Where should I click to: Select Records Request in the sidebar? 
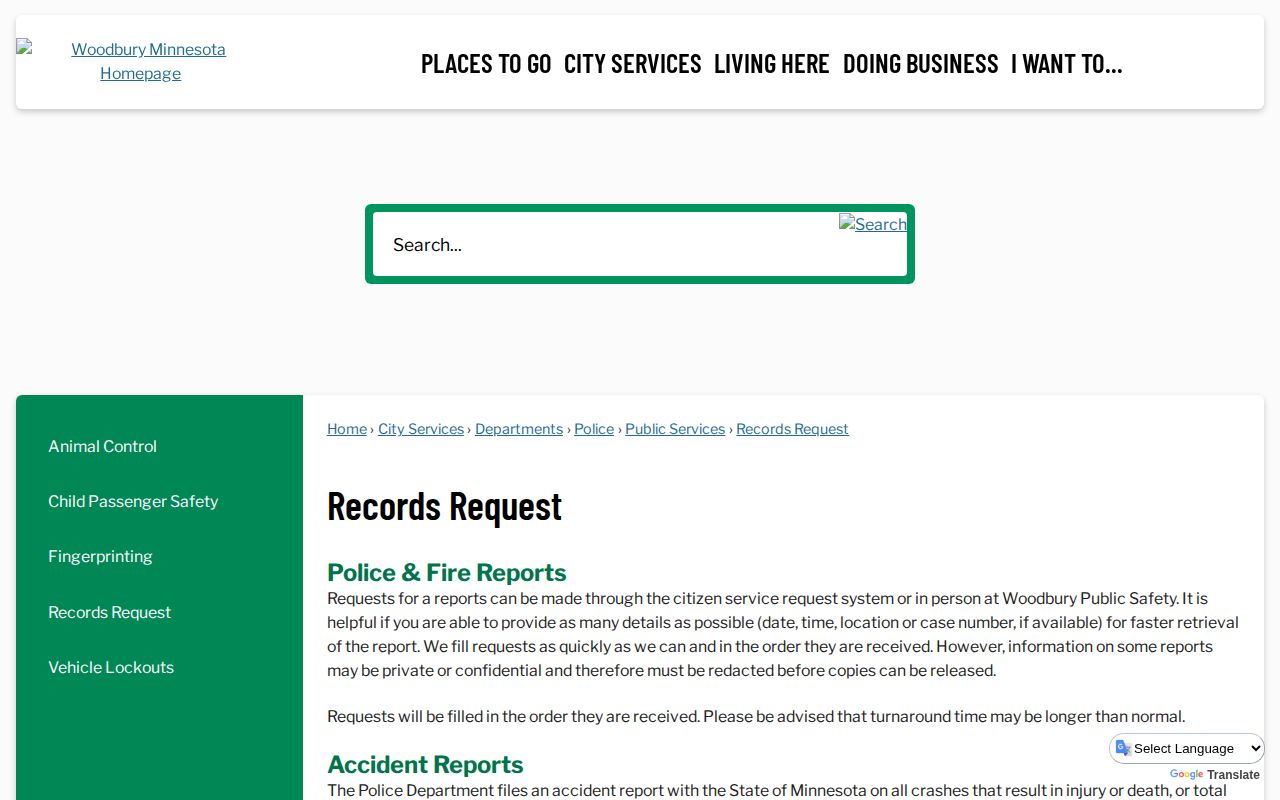click(x=109, y=612)
